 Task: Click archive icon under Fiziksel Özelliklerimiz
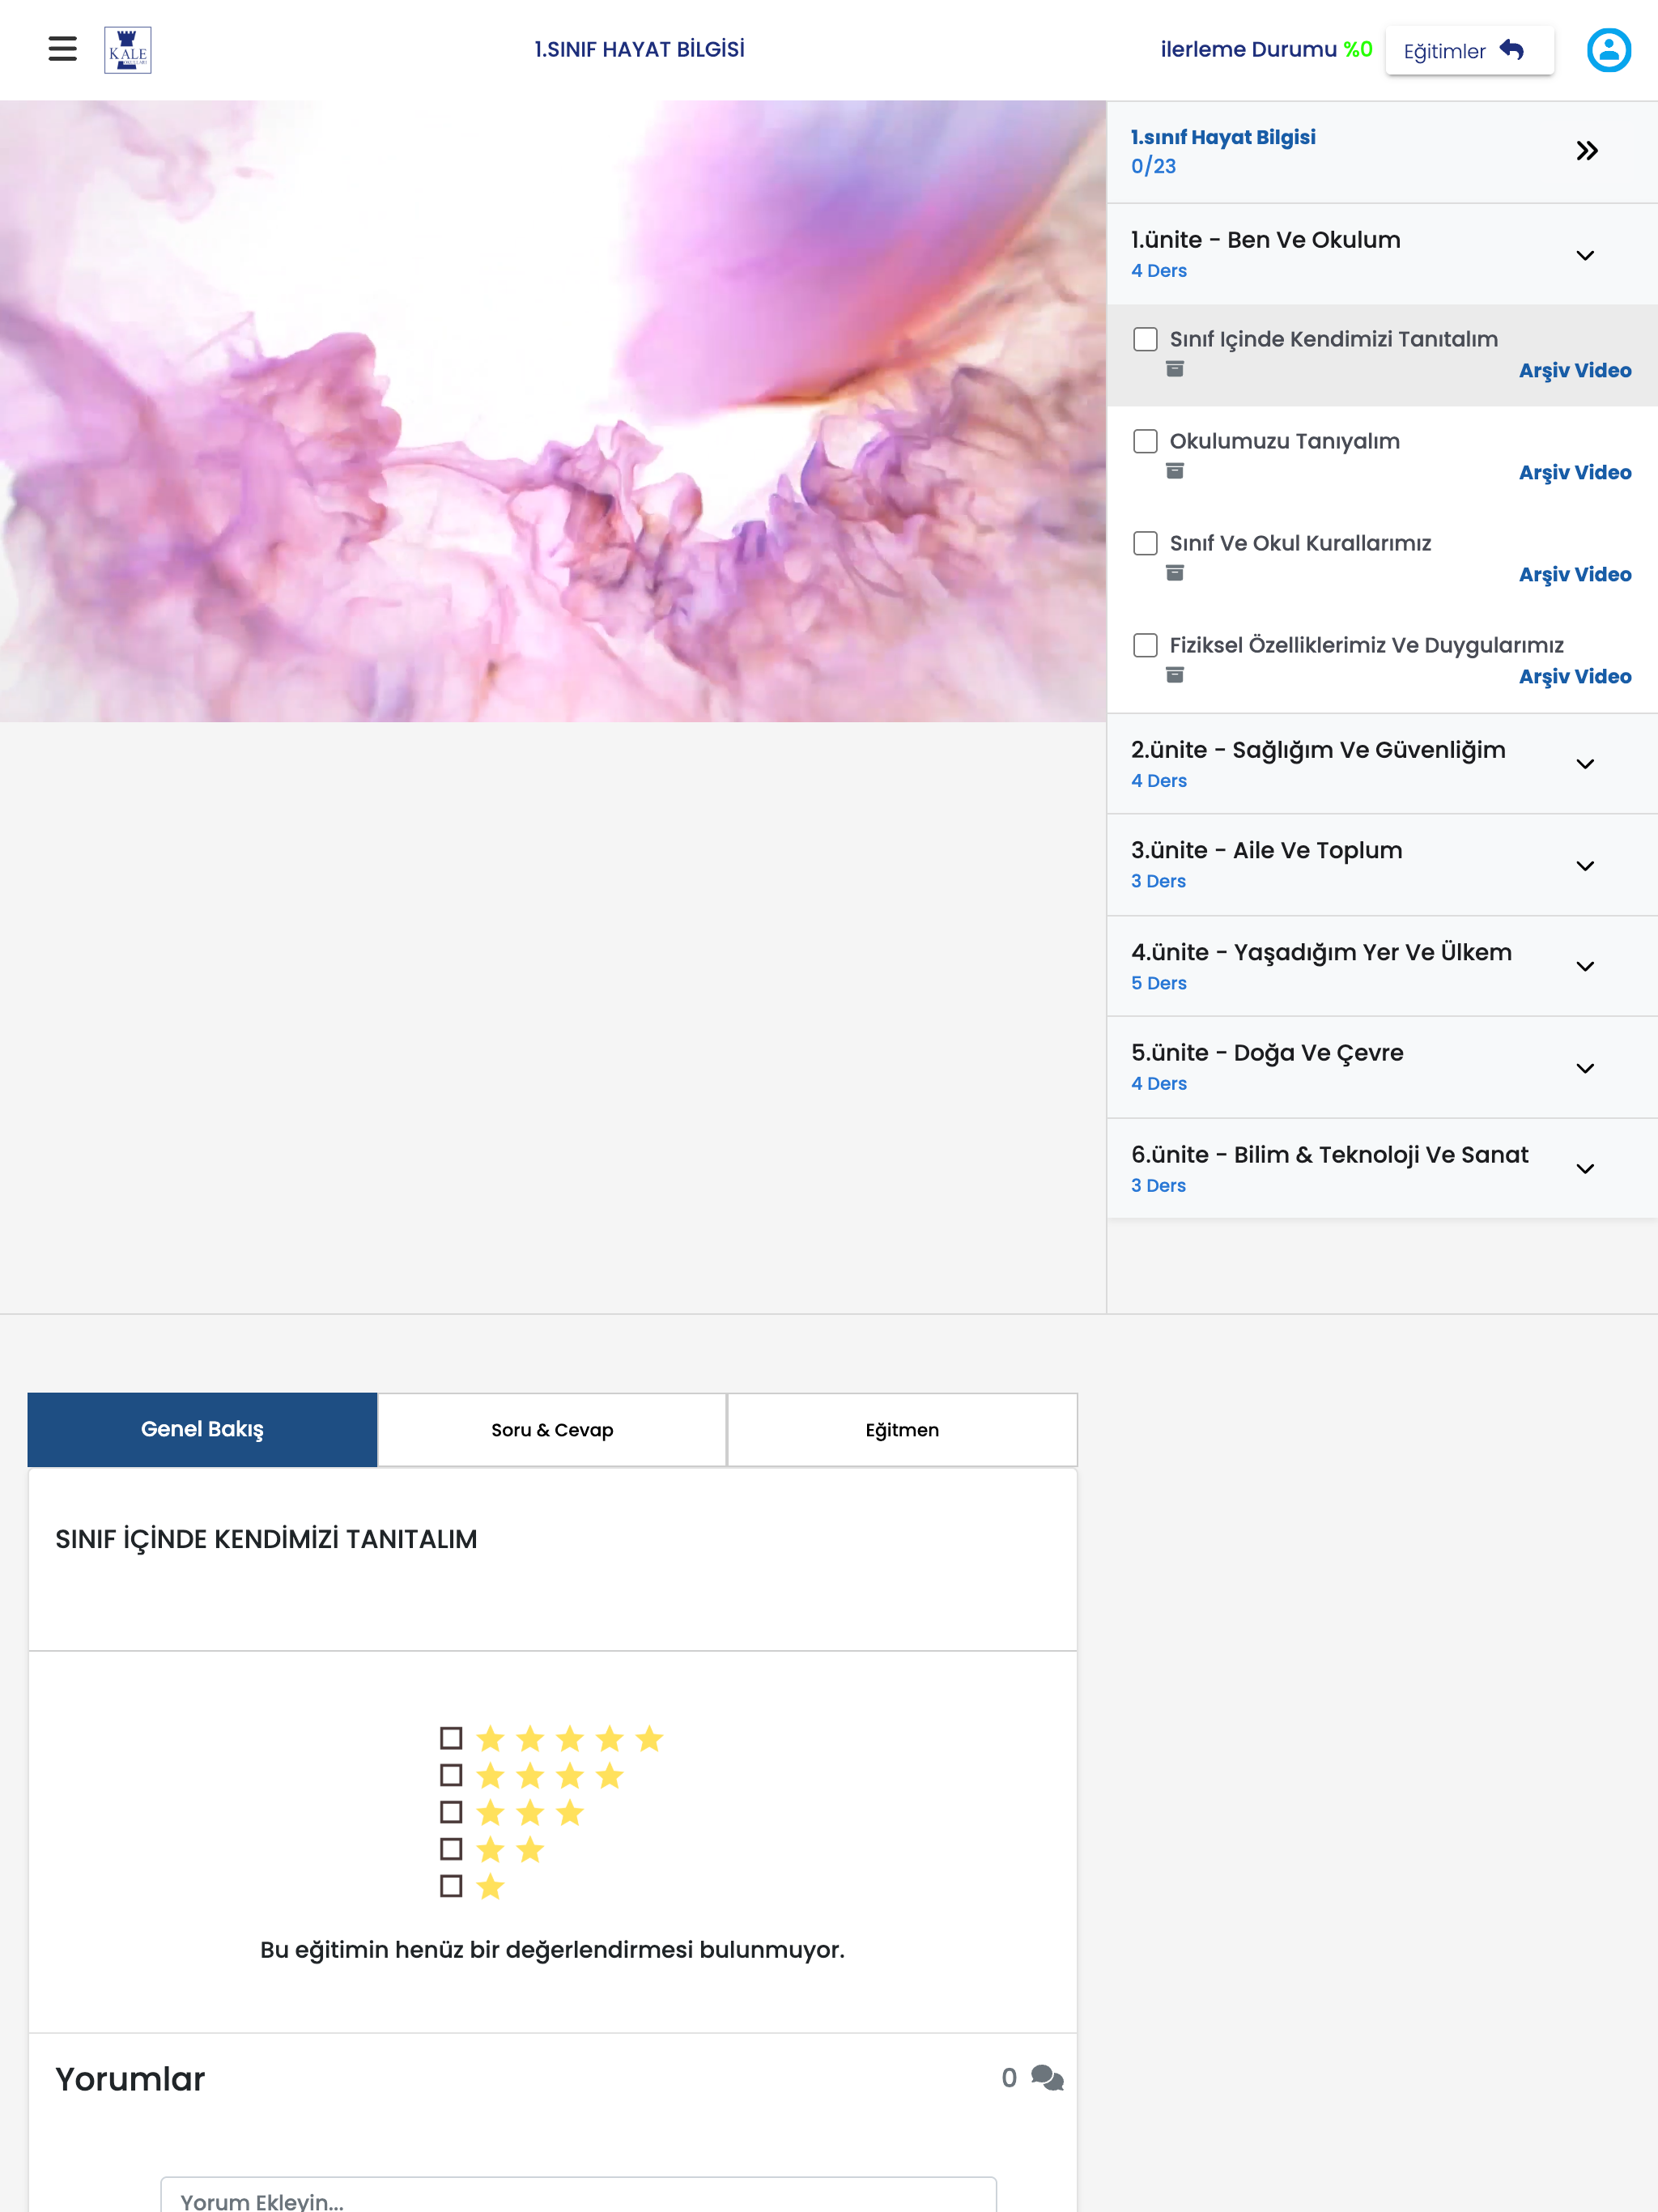1175,675
